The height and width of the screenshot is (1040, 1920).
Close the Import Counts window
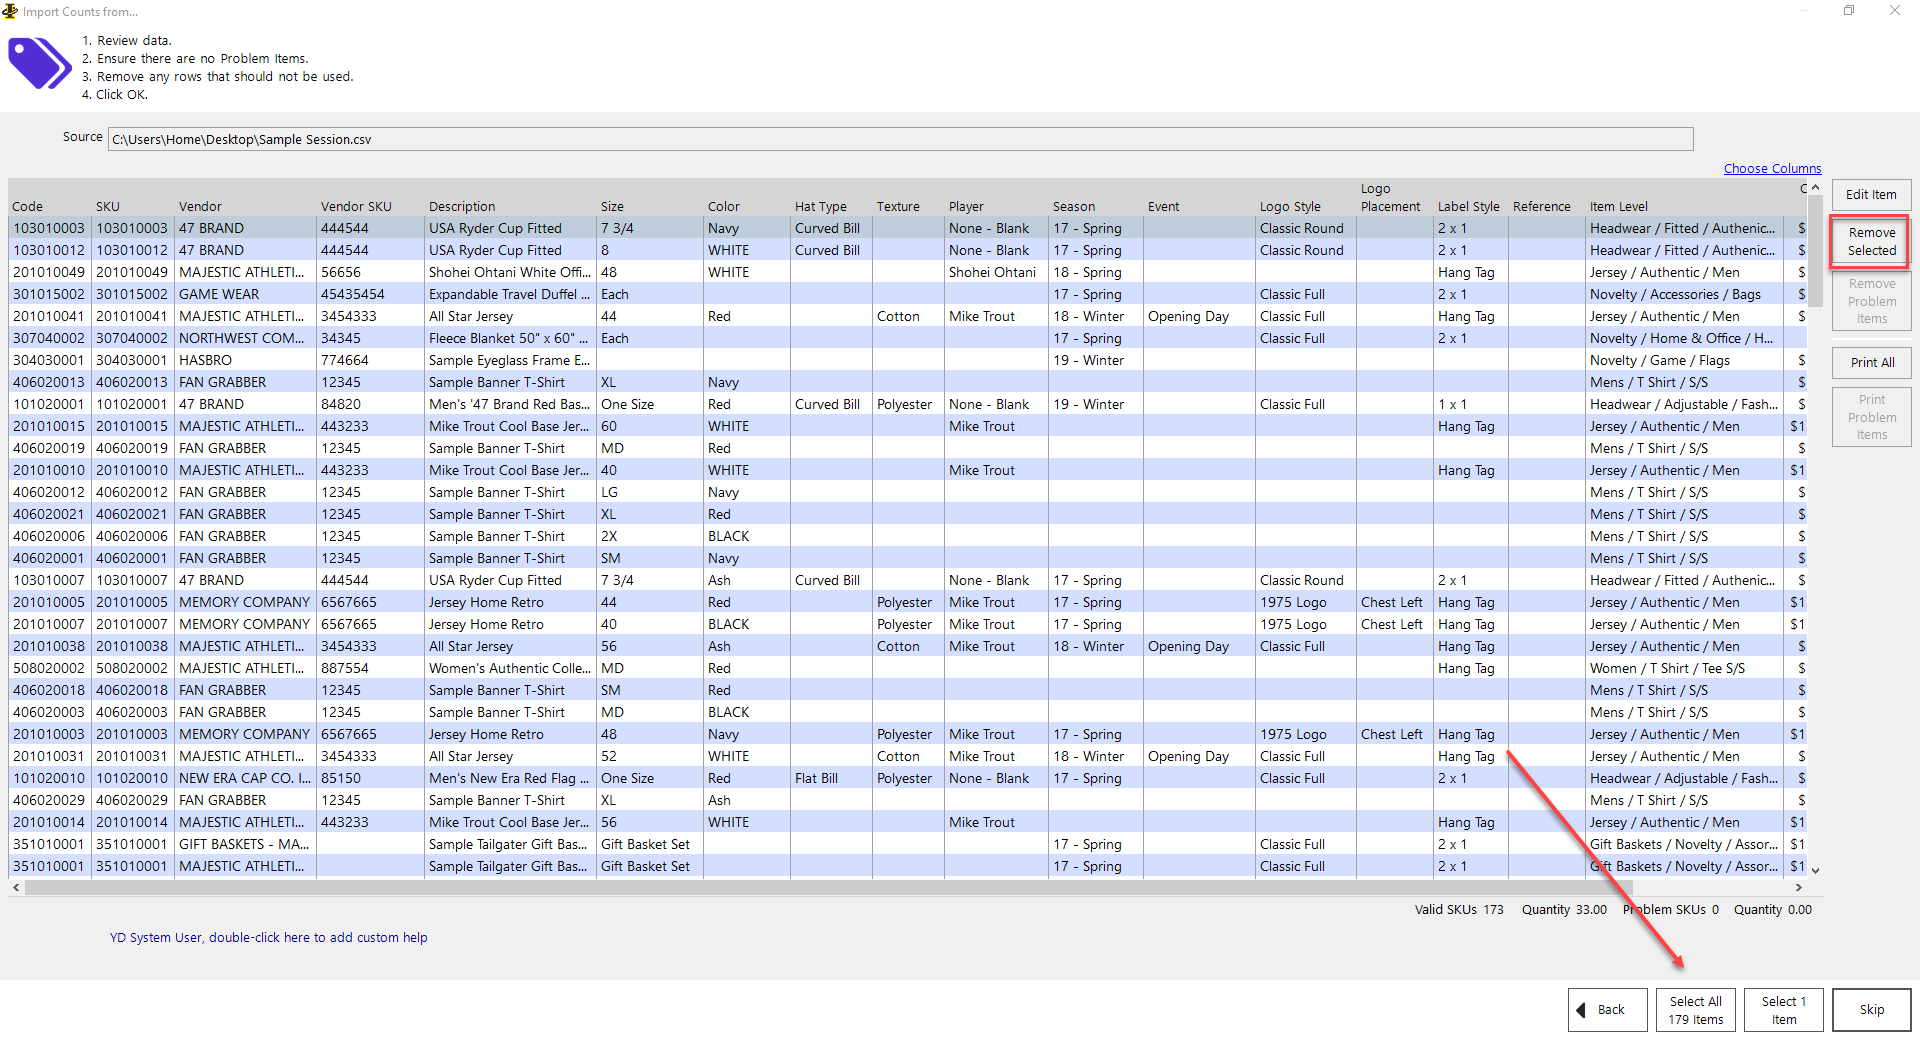(1895, 11)
